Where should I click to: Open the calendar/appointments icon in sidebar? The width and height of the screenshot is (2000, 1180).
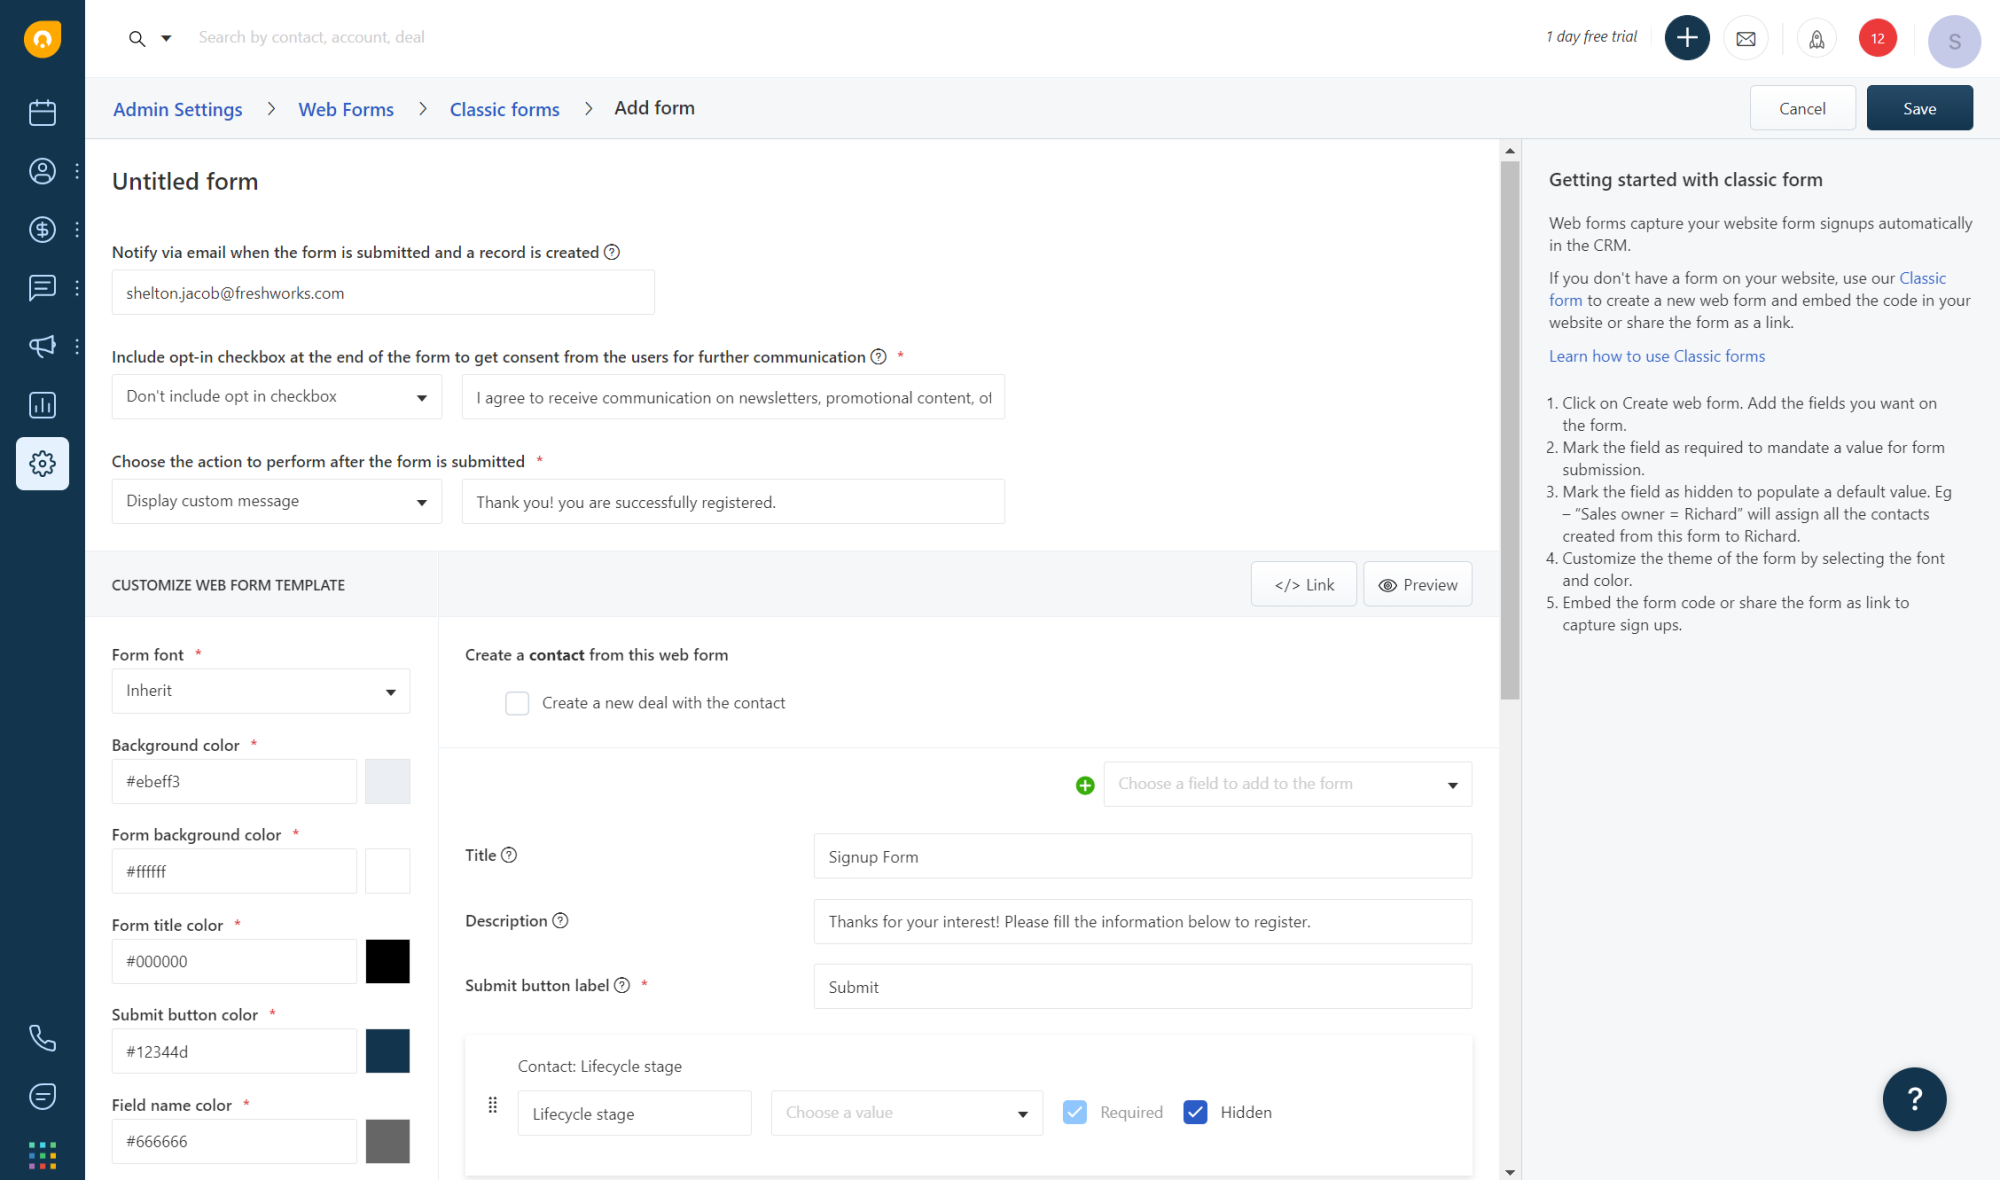(42, 113)
